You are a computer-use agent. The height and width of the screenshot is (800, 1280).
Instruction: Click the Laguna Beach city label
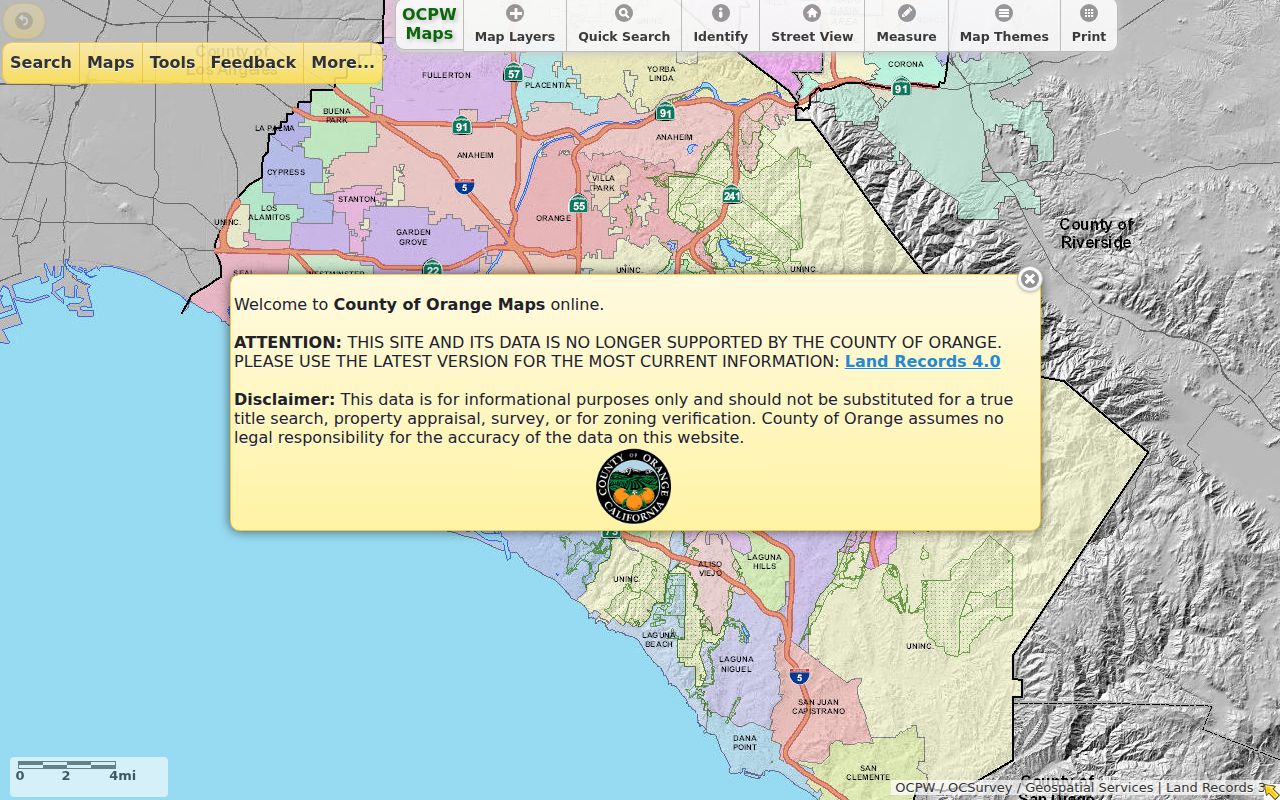659,639
